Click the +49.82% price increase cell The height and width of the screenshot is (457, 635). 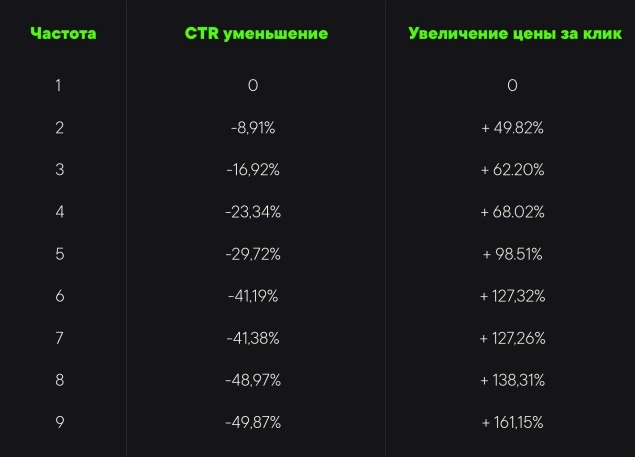click(512, 128)
